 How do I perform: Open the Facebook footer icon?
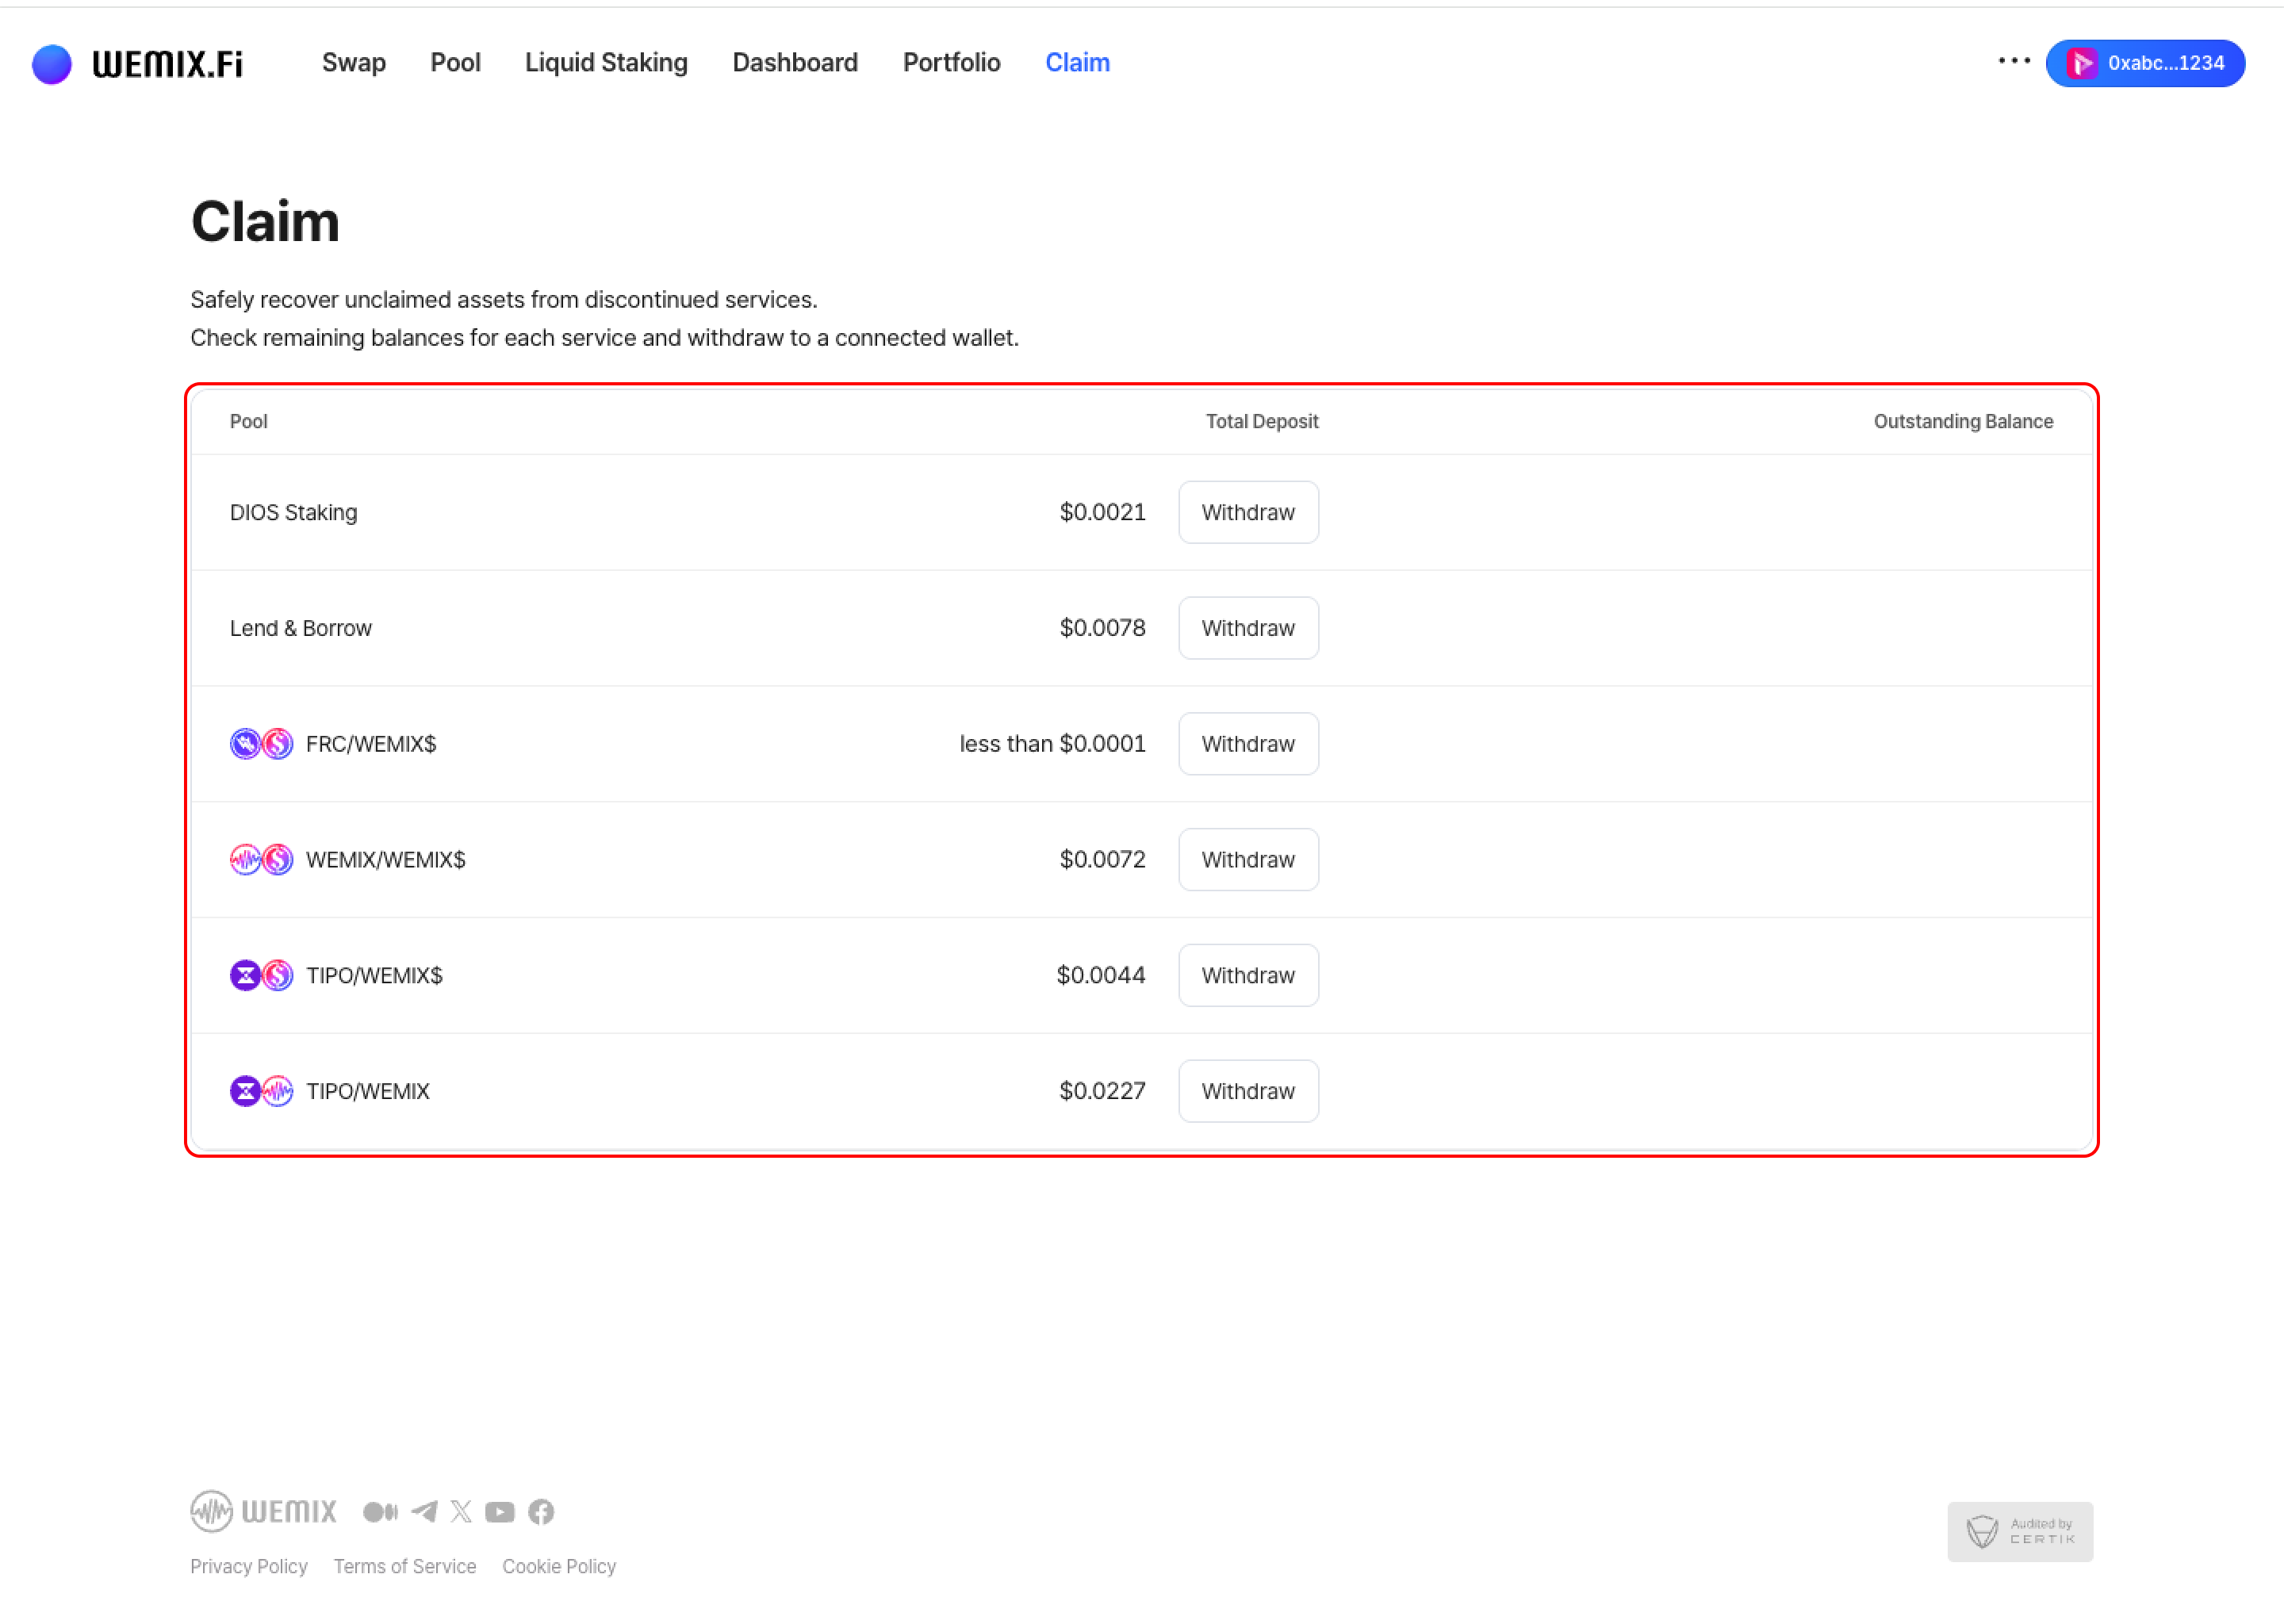pos(541,1511)
